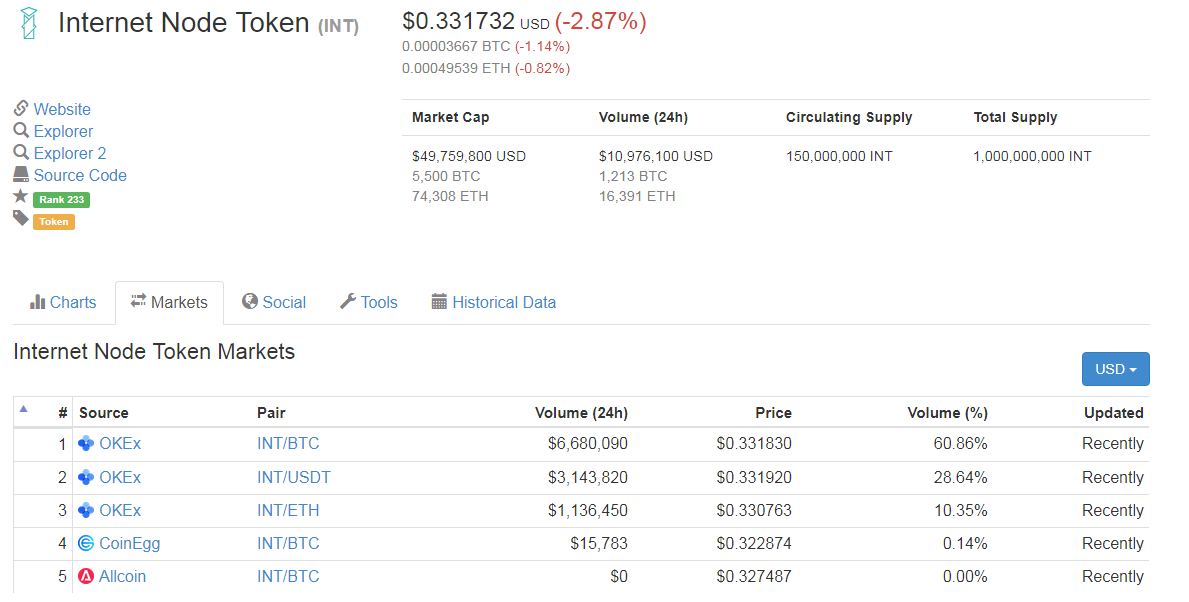The width and height of the screenshot is (1189, 602).
Task: Open the Tools tab
Action: point(369,302)
